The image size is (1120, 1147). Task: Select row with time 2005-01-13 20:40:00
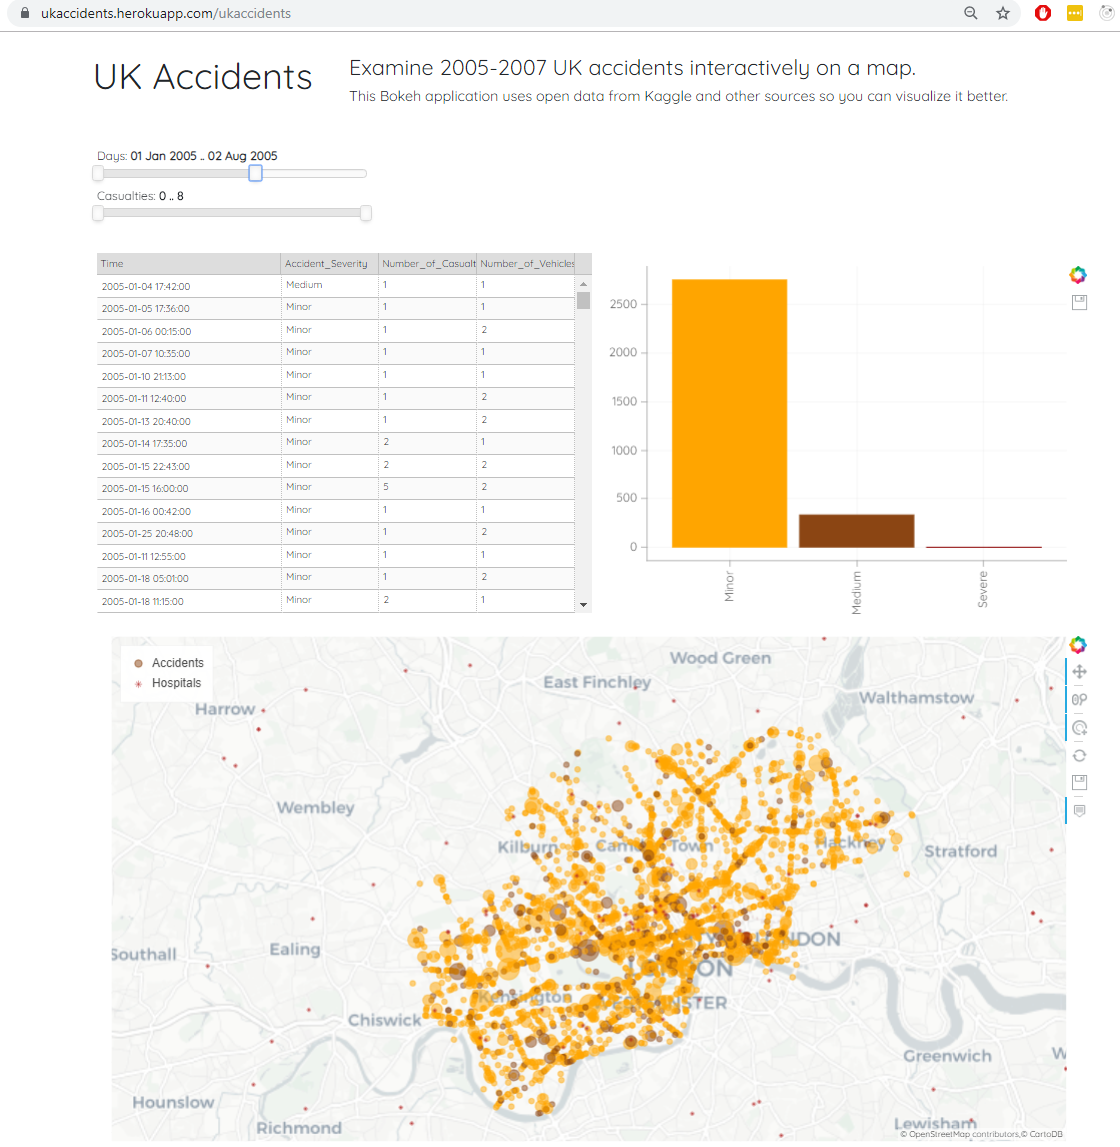point(336,421)
